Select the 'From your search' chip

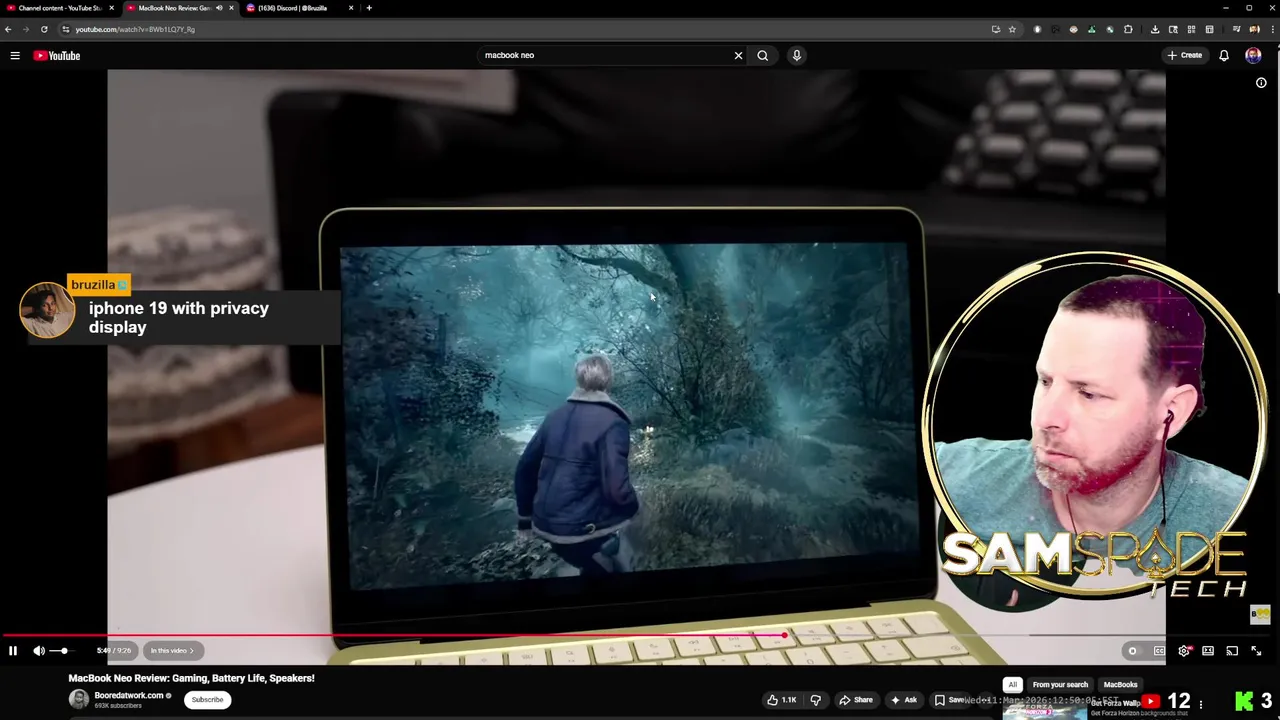[1060, 685]
